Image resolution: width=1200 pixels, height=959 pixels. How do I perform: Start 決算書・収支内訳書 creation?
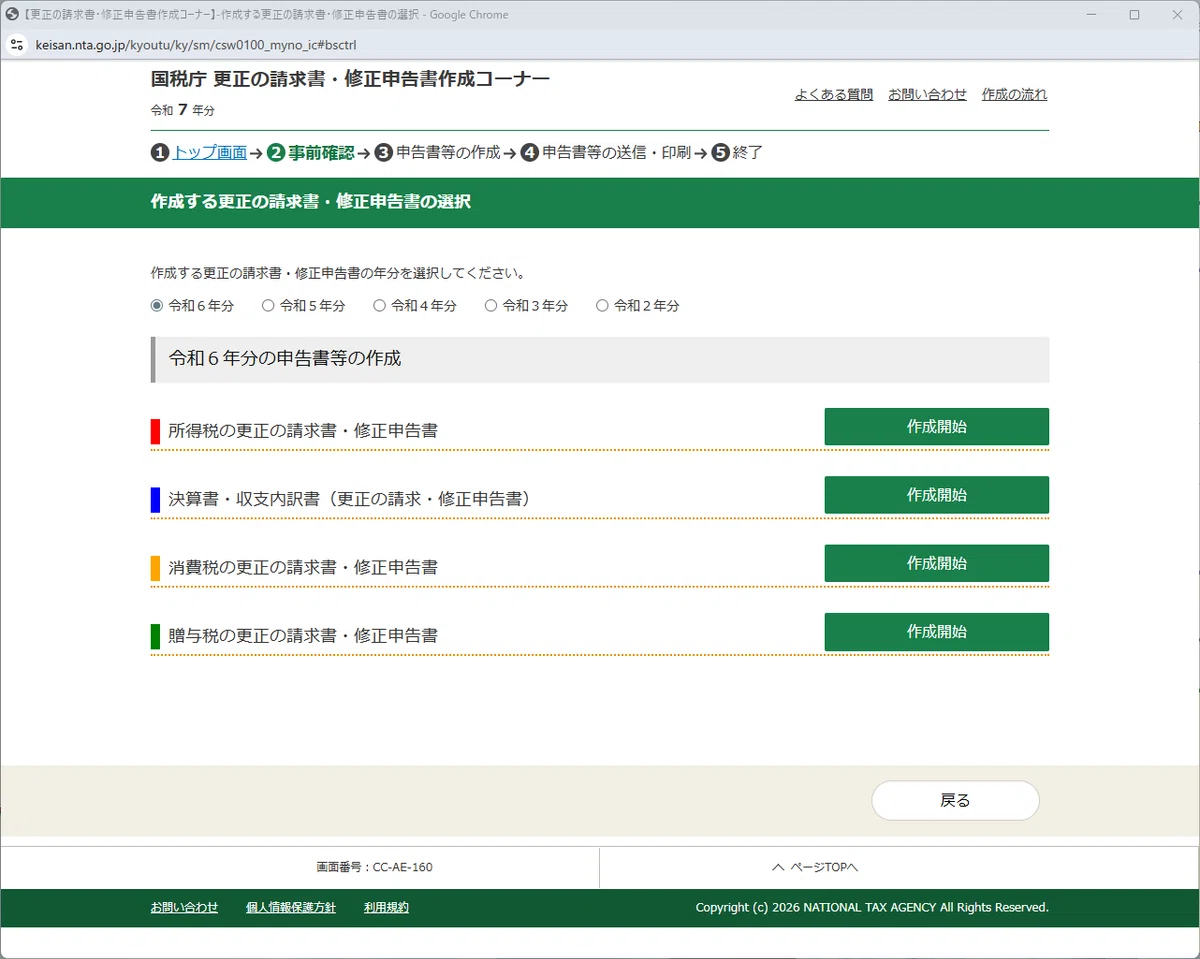(936, 495)
